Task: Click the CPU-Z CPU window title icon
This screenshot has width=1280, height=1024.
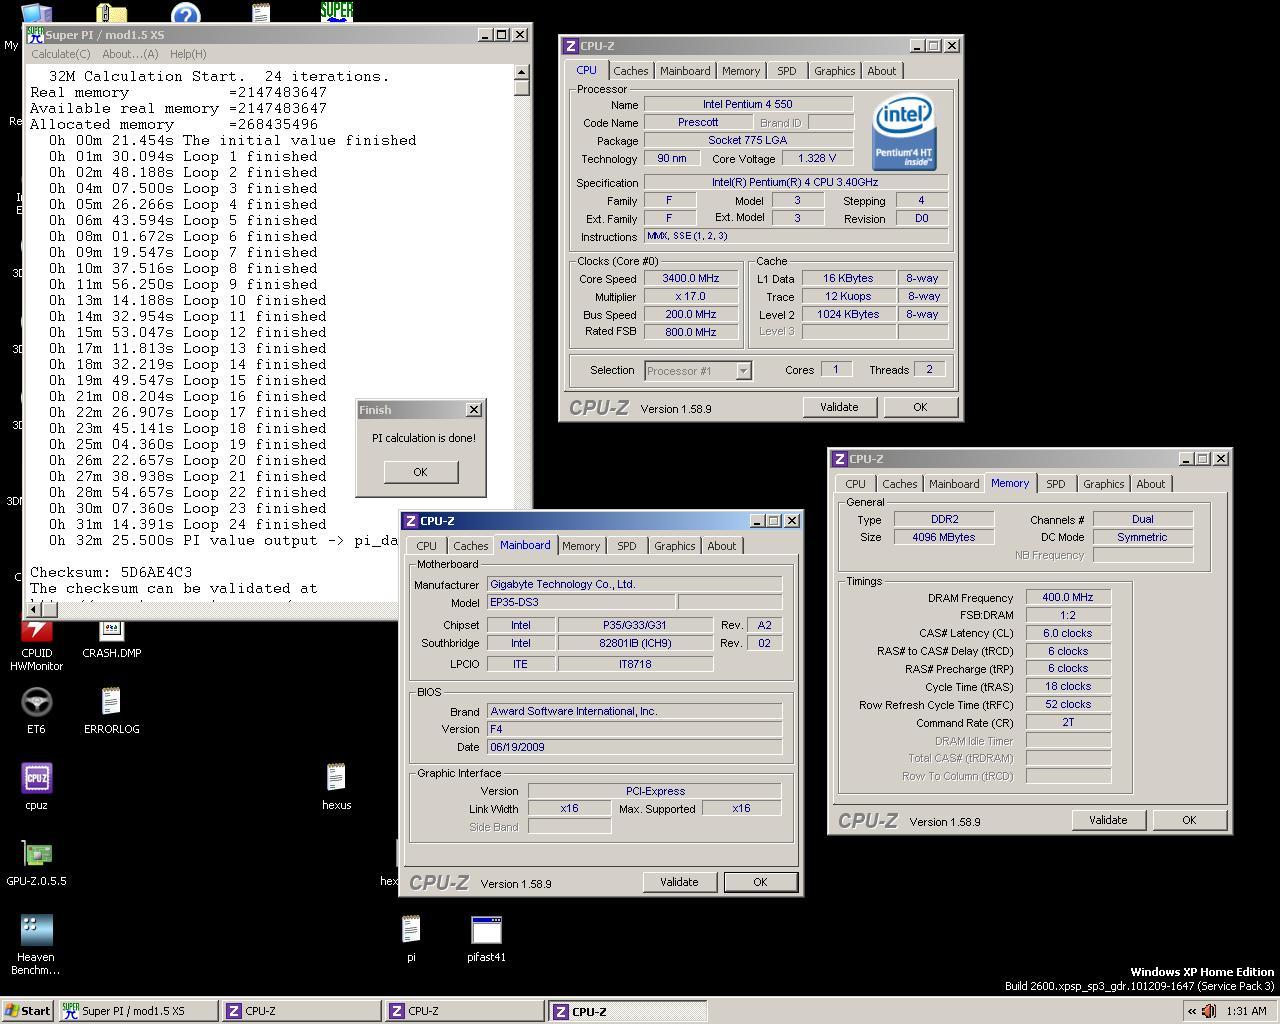Action: (571, 45)
